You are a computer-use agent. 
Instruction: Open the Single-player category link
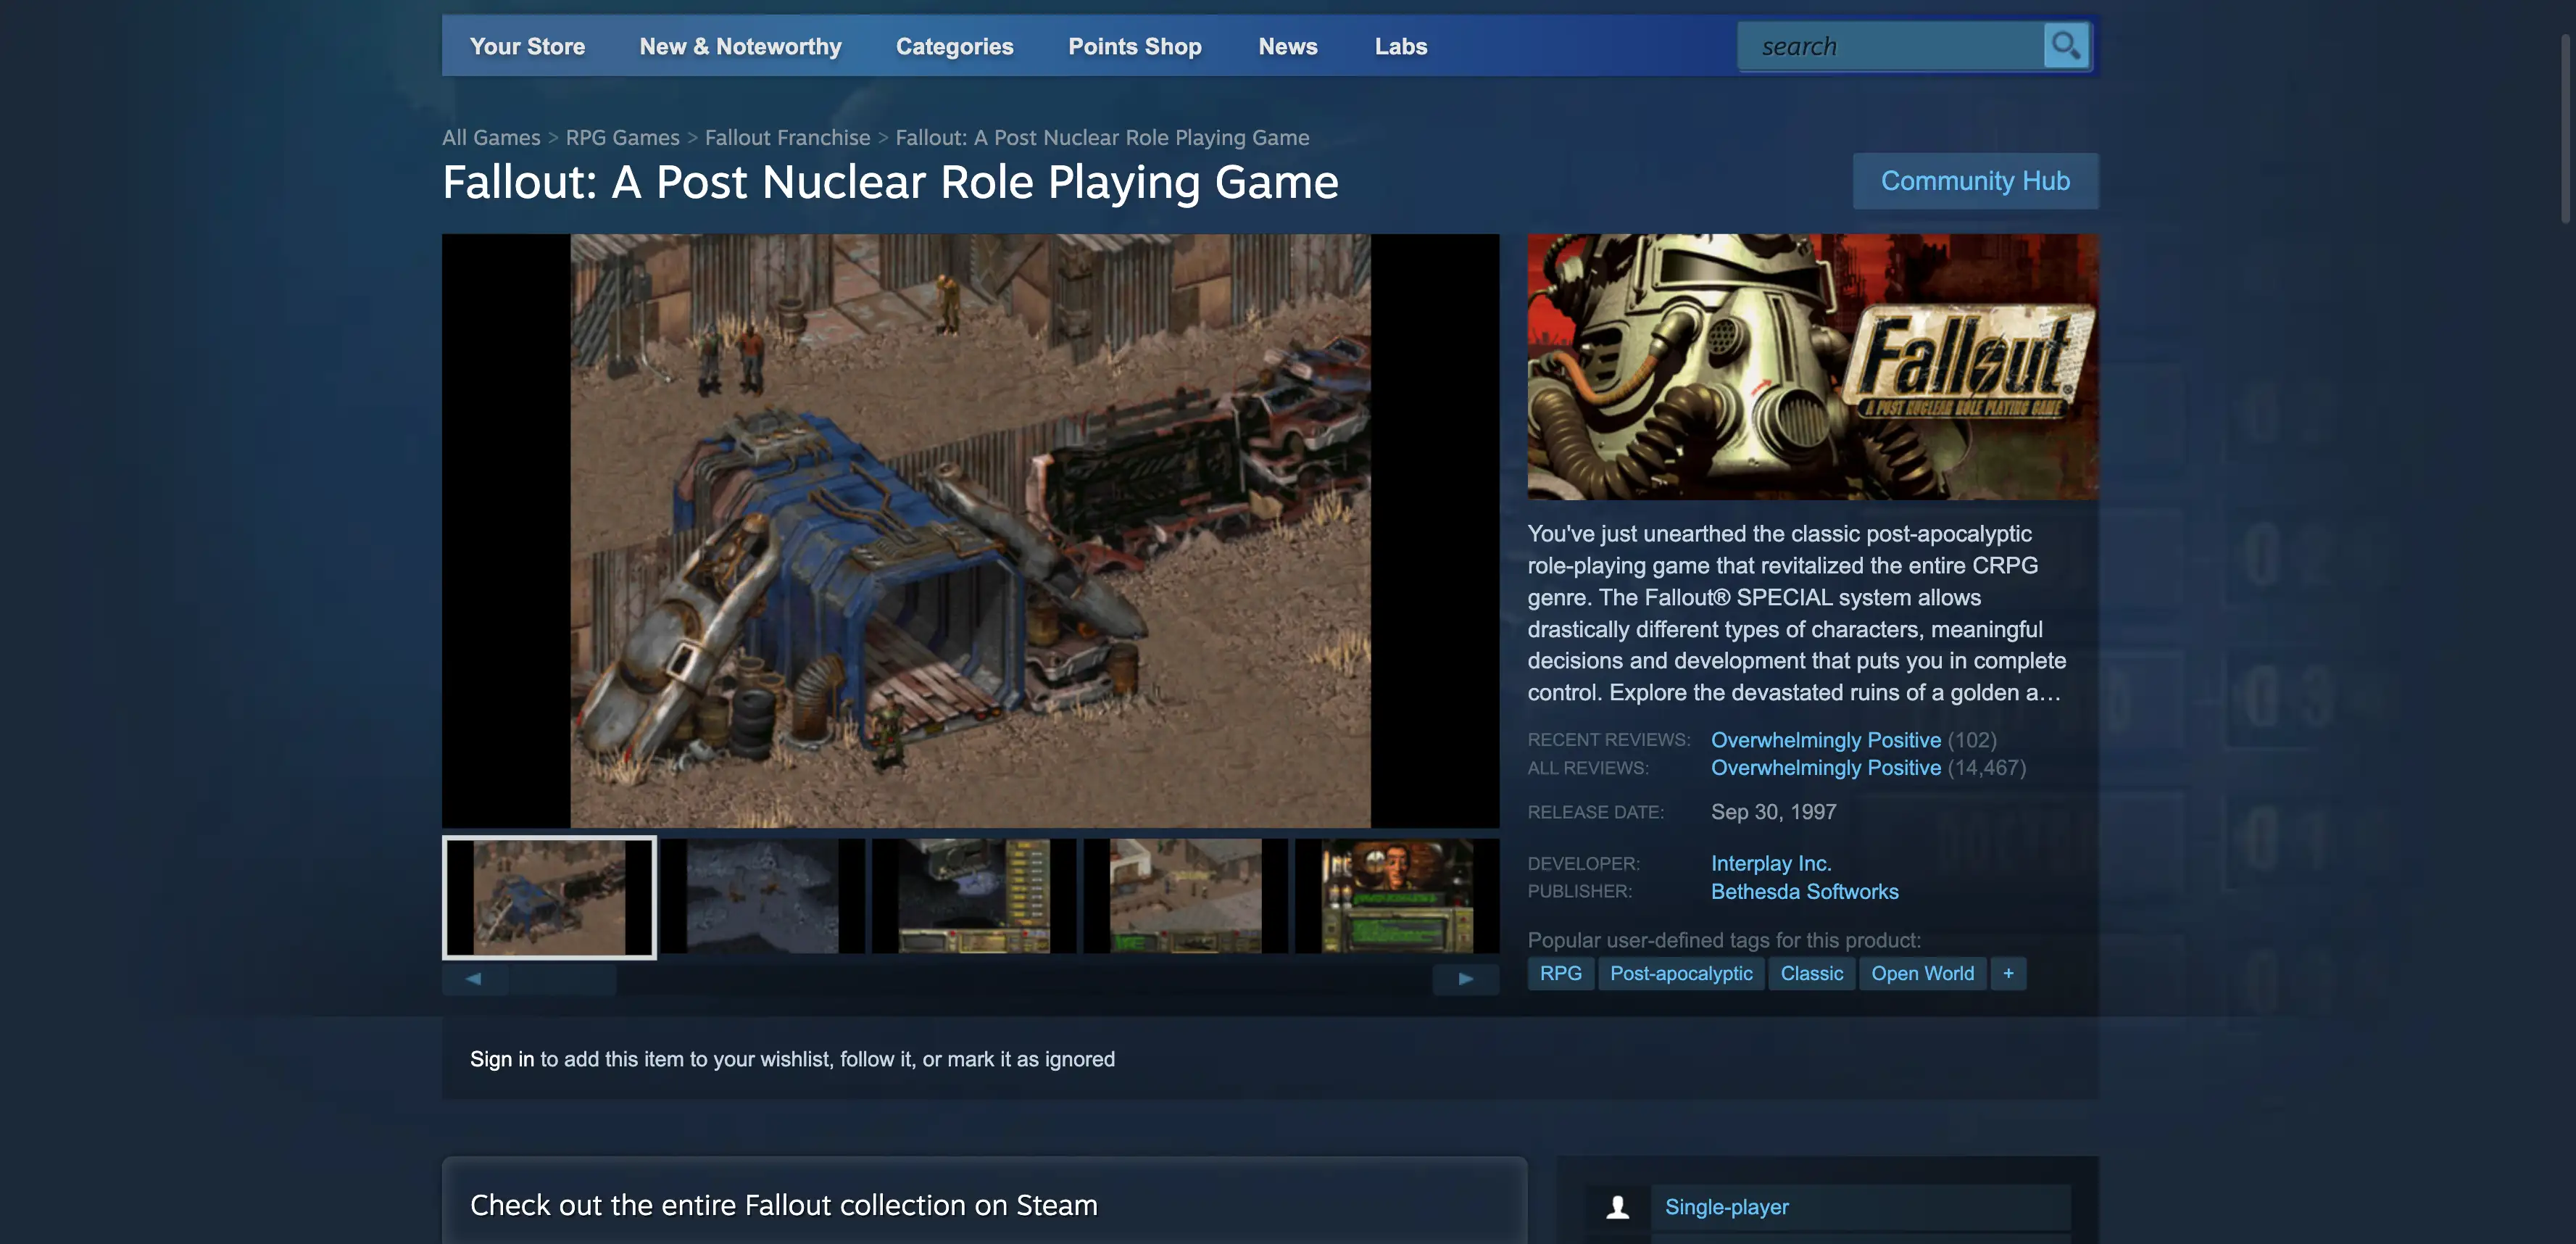click(x=1726, y=1207)
